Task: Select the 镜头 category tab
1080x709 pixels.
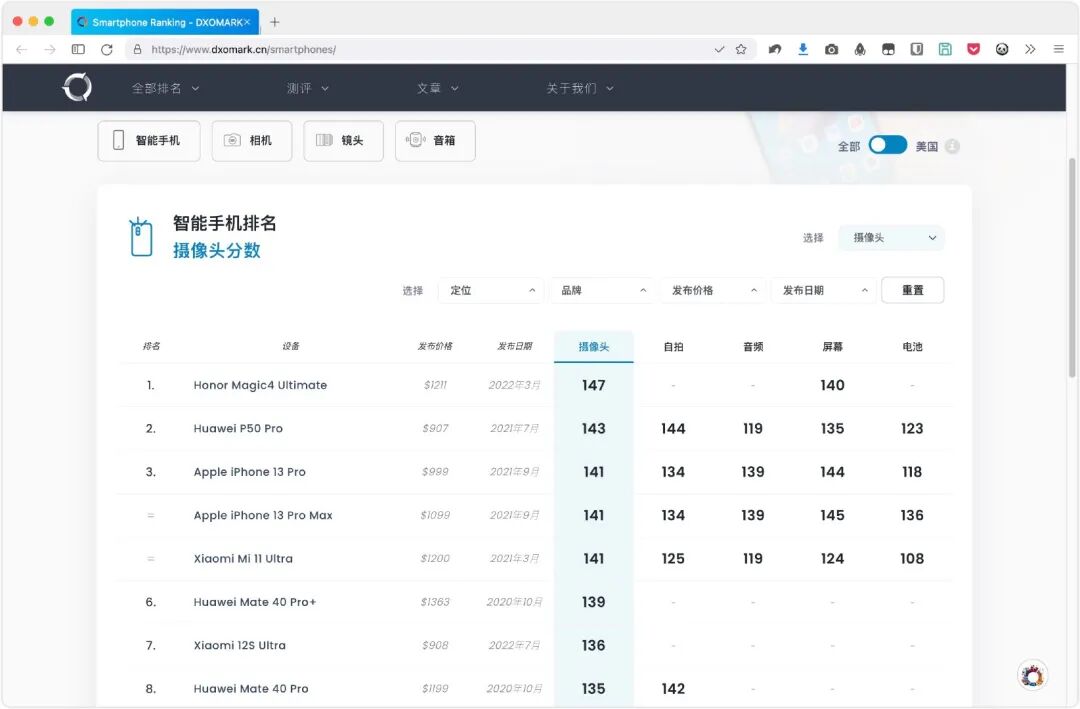Action: point(344,141)
